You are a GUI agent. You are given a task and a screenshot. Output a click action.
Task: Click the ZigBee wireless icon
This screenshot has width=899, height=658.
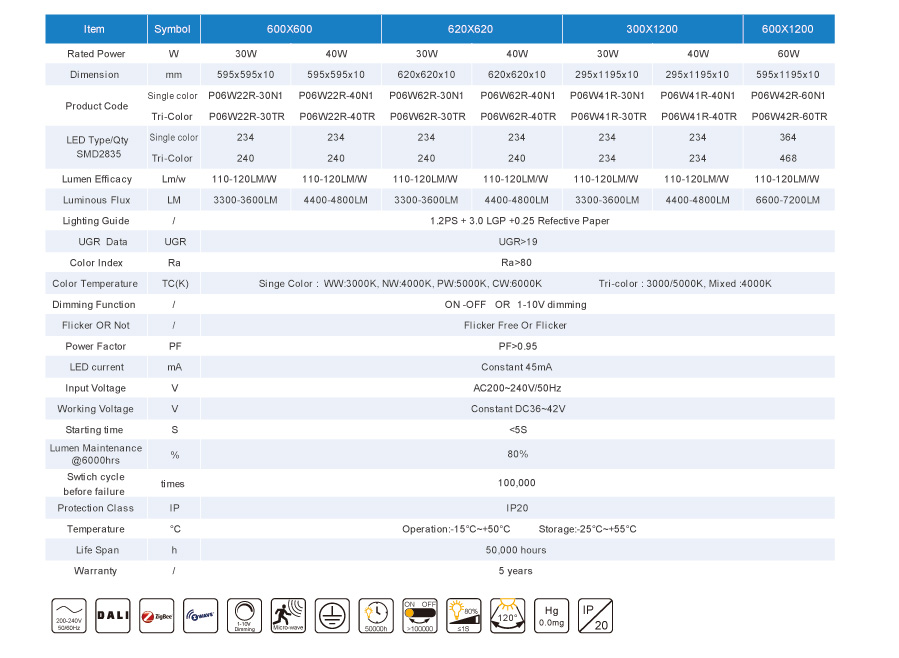[x=156, y=615]
